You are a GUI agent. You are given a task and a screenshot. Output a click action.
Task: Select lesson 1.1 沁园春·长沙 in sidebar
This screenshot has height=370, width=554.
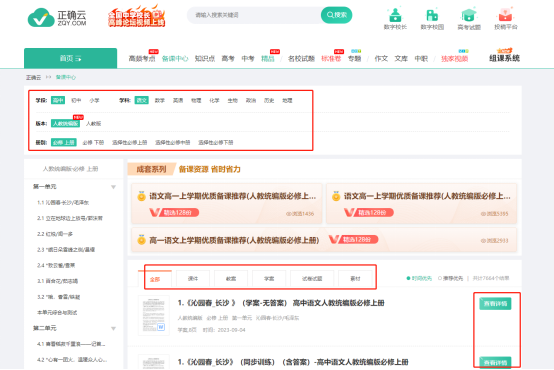63,202
